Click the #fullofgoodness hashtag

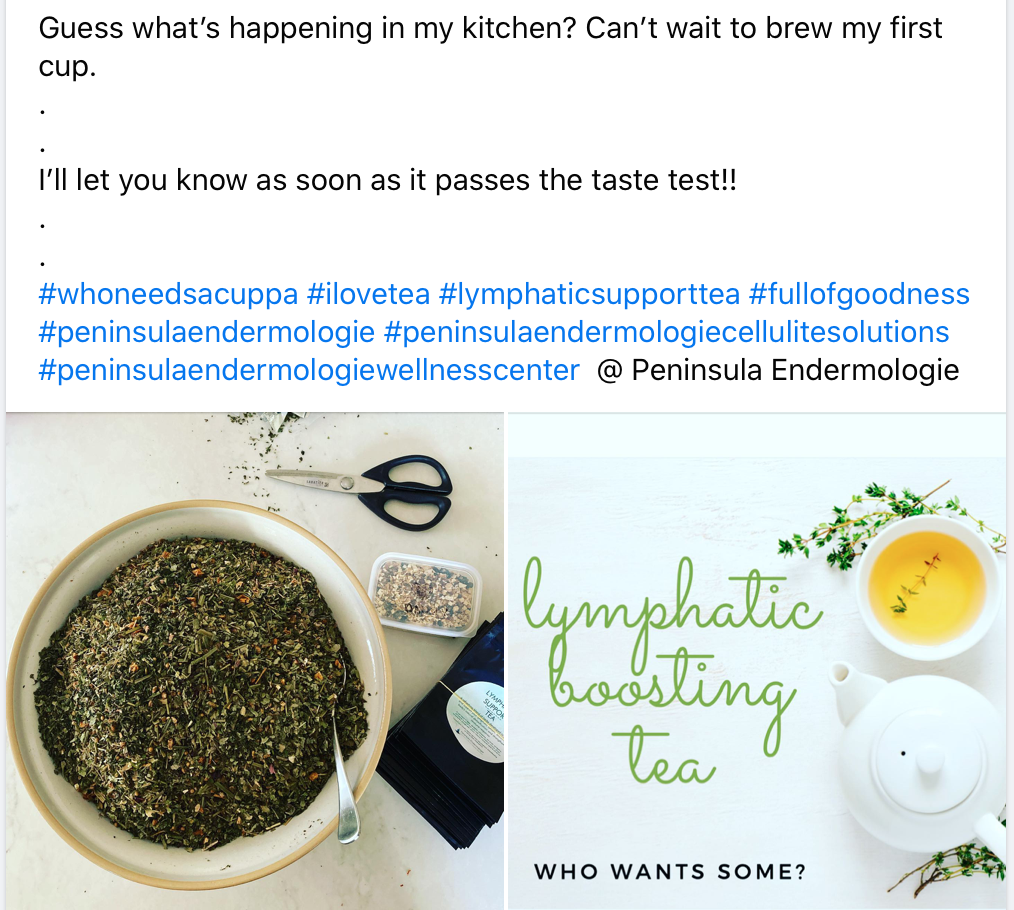point(859,294)
